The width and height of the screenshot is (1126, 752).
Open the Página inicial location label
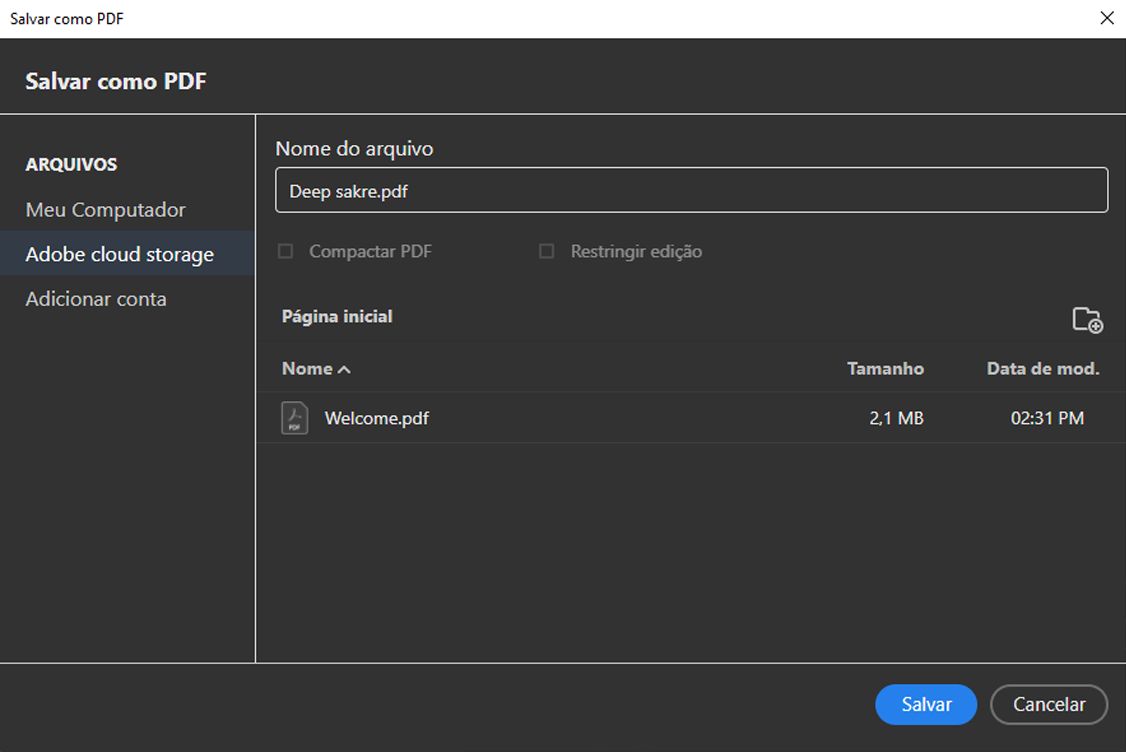click(x=337, y=316)
